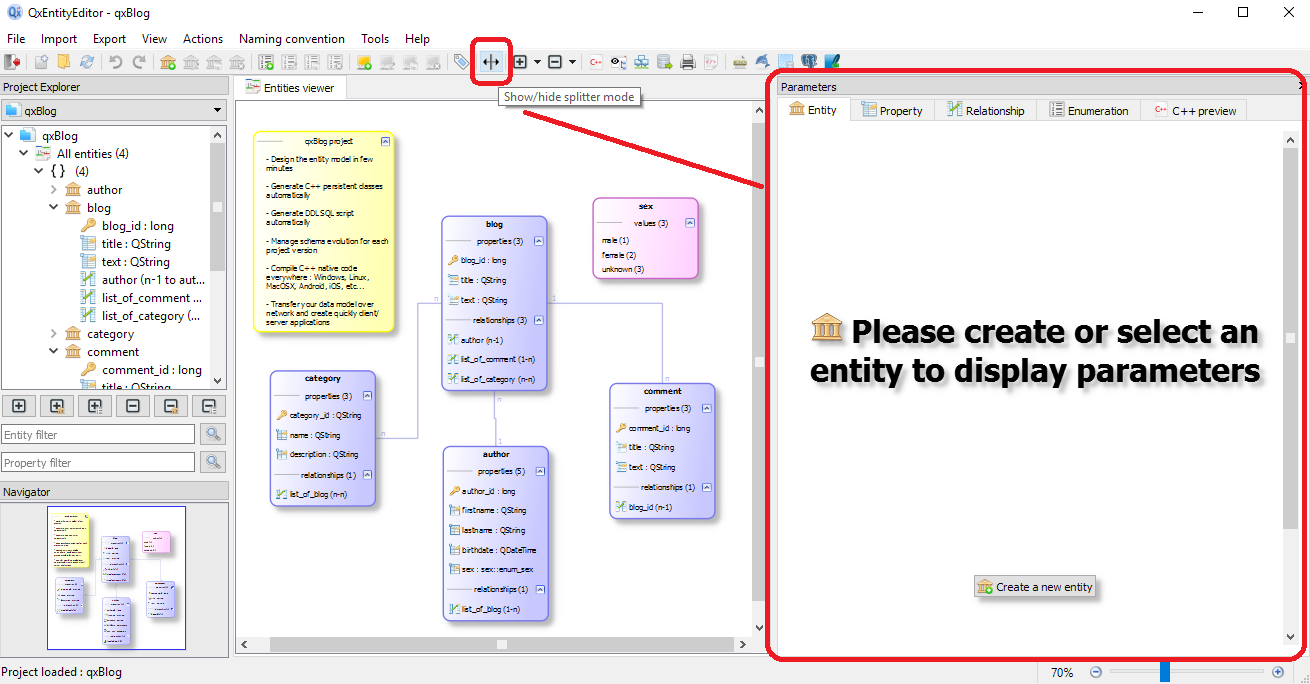This screenshot has width=1310, height=684.
Task: Click the search icon beside Entity filter
Action: pyautogui.click(x=212, y=434)
